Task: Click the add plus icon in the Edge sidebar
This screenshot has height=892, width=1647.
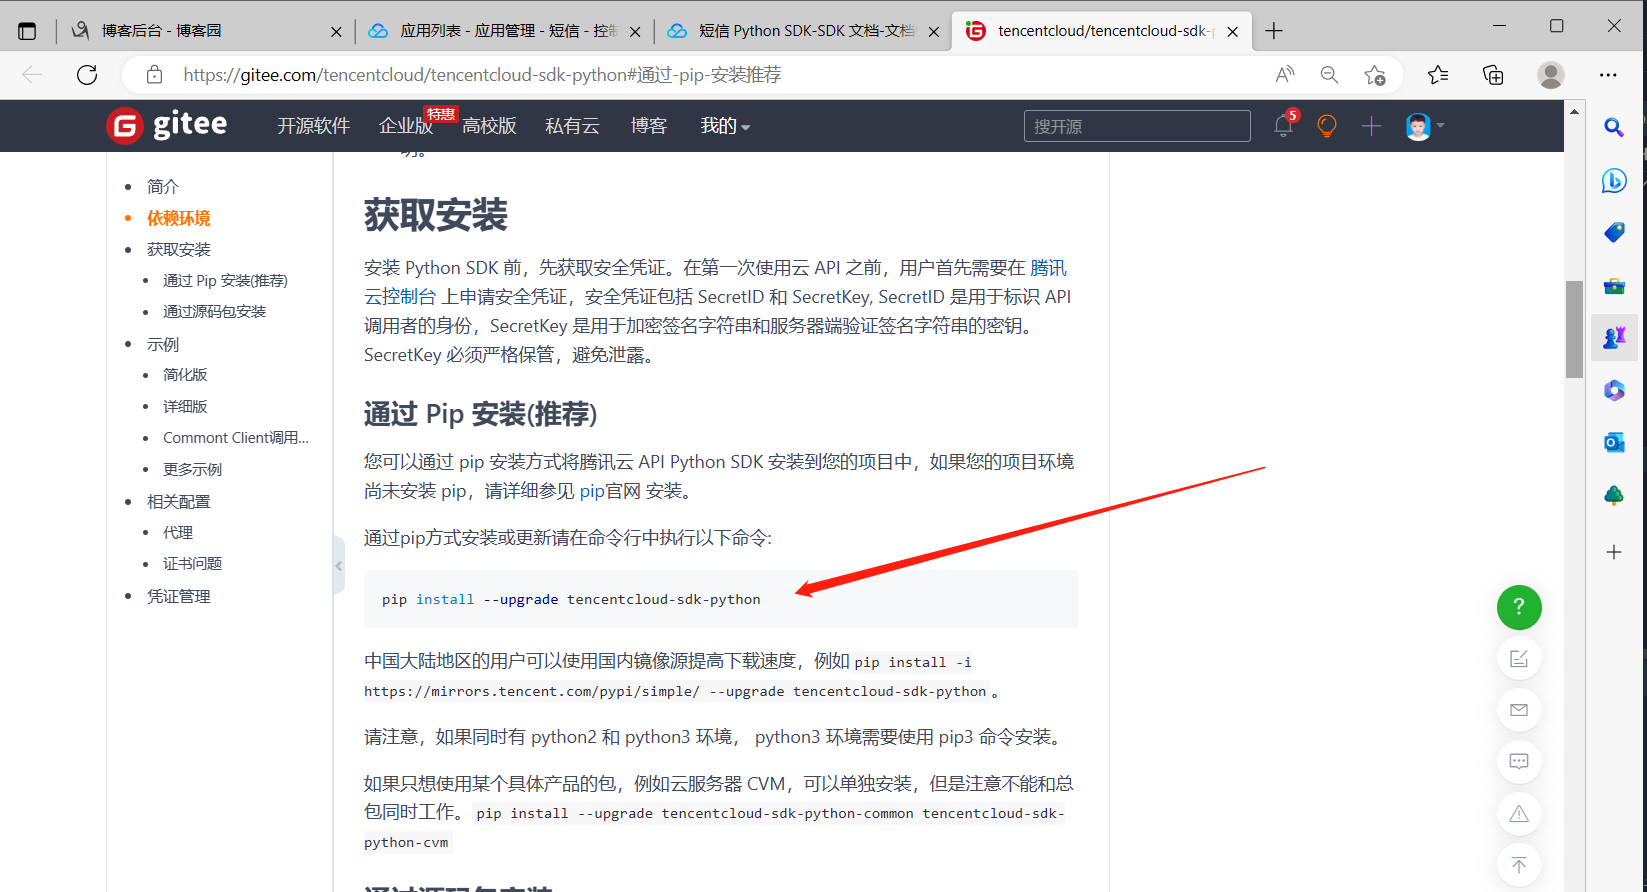Action: point(1614,552)
